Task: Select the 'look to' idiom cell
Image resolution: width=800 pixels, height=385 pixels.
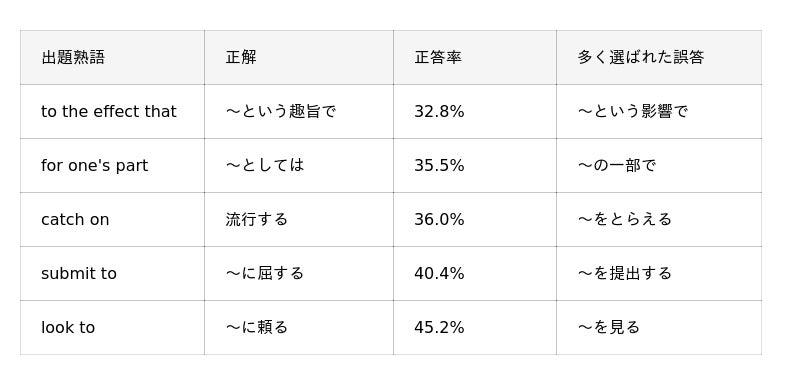Action: click(x=112, y=328)
